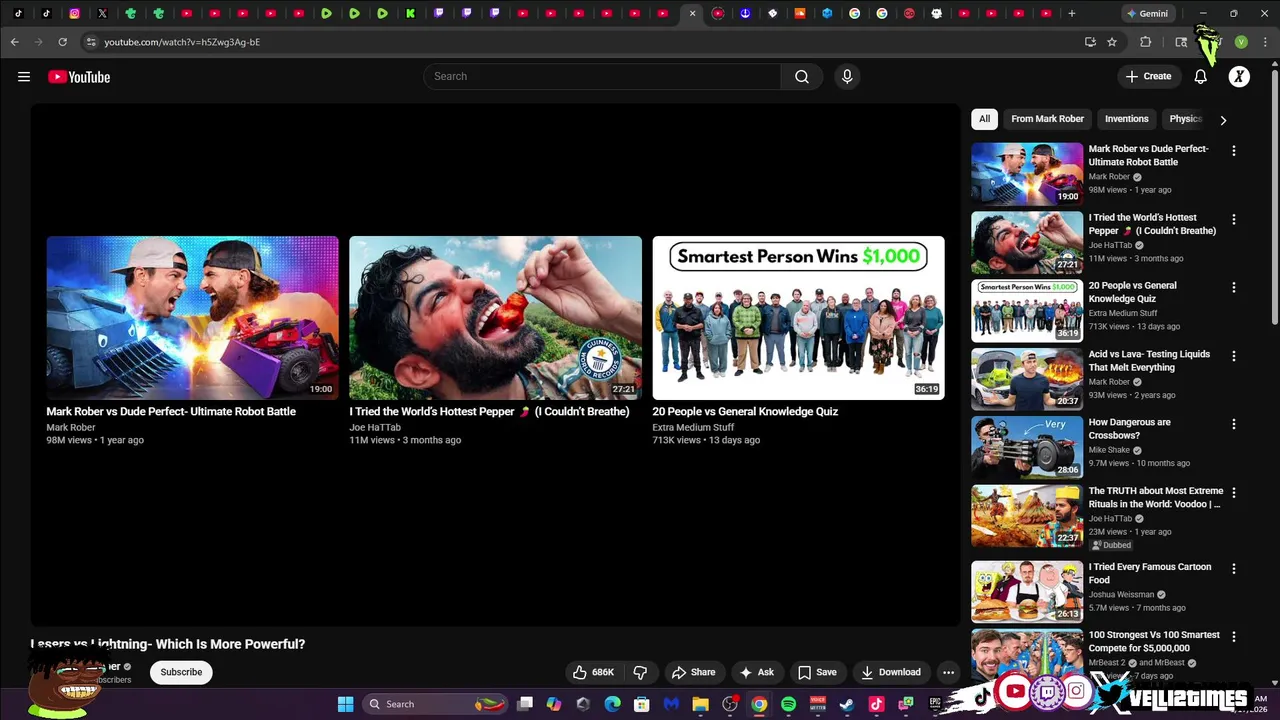View site information icon in address bar
This screenshot has width=1280, height=720.
pyautogui.click(x=91, y=42)
